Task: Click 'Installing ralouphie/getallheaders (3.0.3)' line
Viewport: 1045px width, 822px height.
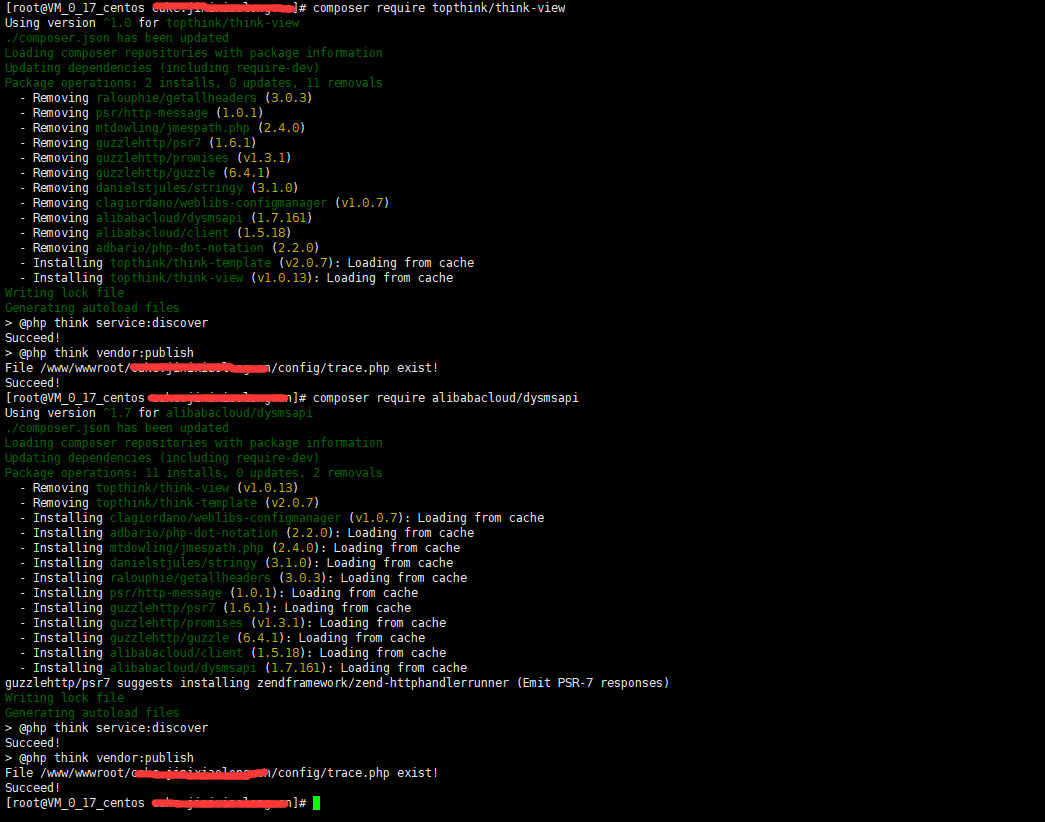Action: pos(243,578)
